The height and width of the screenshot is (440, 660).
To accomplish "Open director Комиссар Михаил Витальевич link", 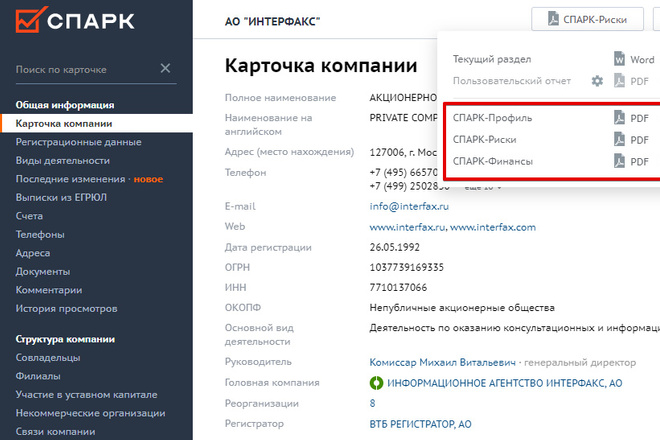I will [442, 362].
